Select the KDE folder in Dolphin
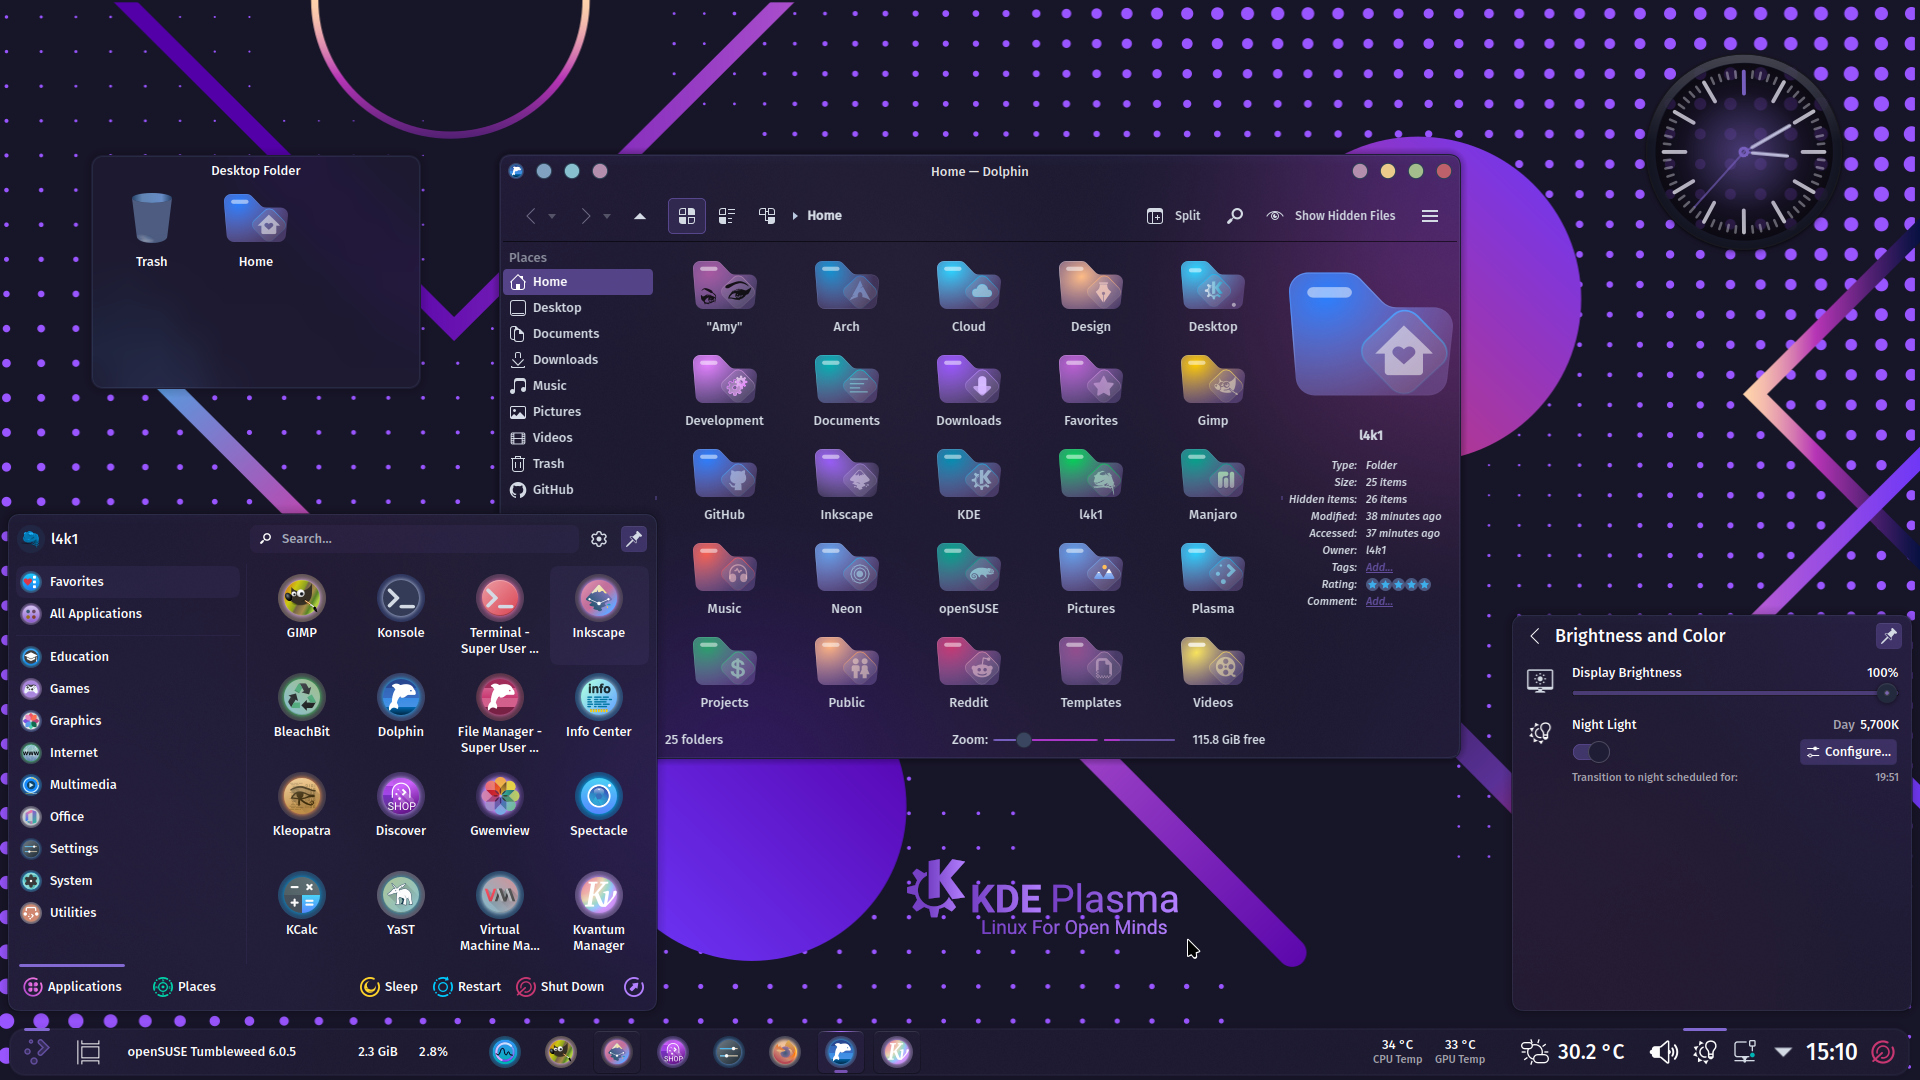 pos(968,485)
